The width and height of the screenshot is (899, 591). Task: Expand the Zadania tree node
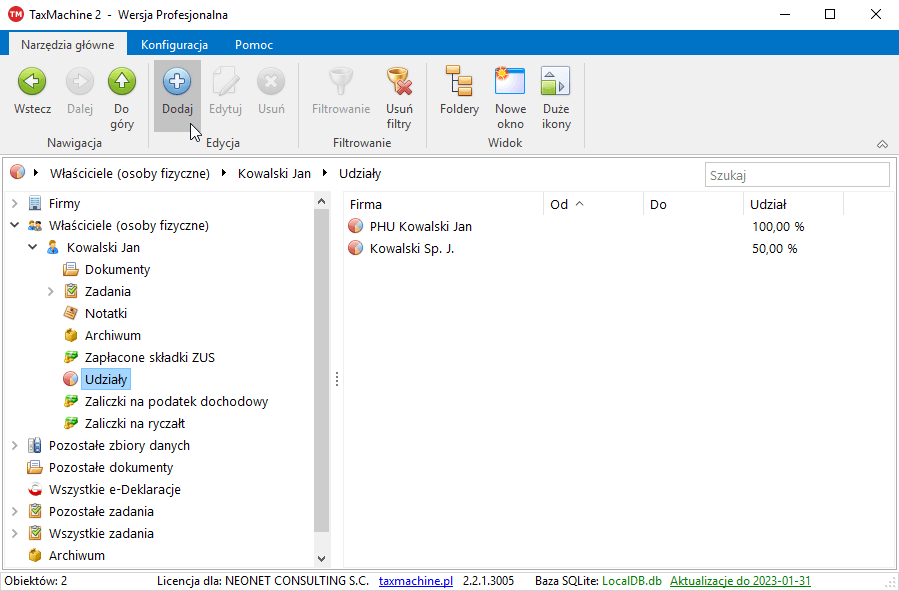(51, 291)
